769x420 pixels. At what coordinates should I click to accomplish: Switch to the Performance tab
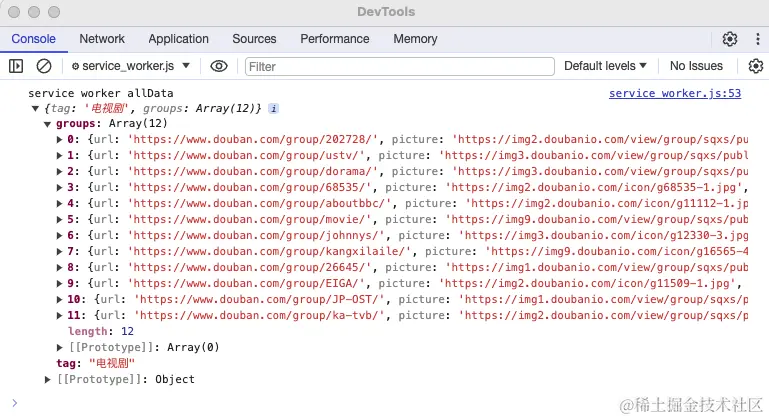tap(334, 39)
